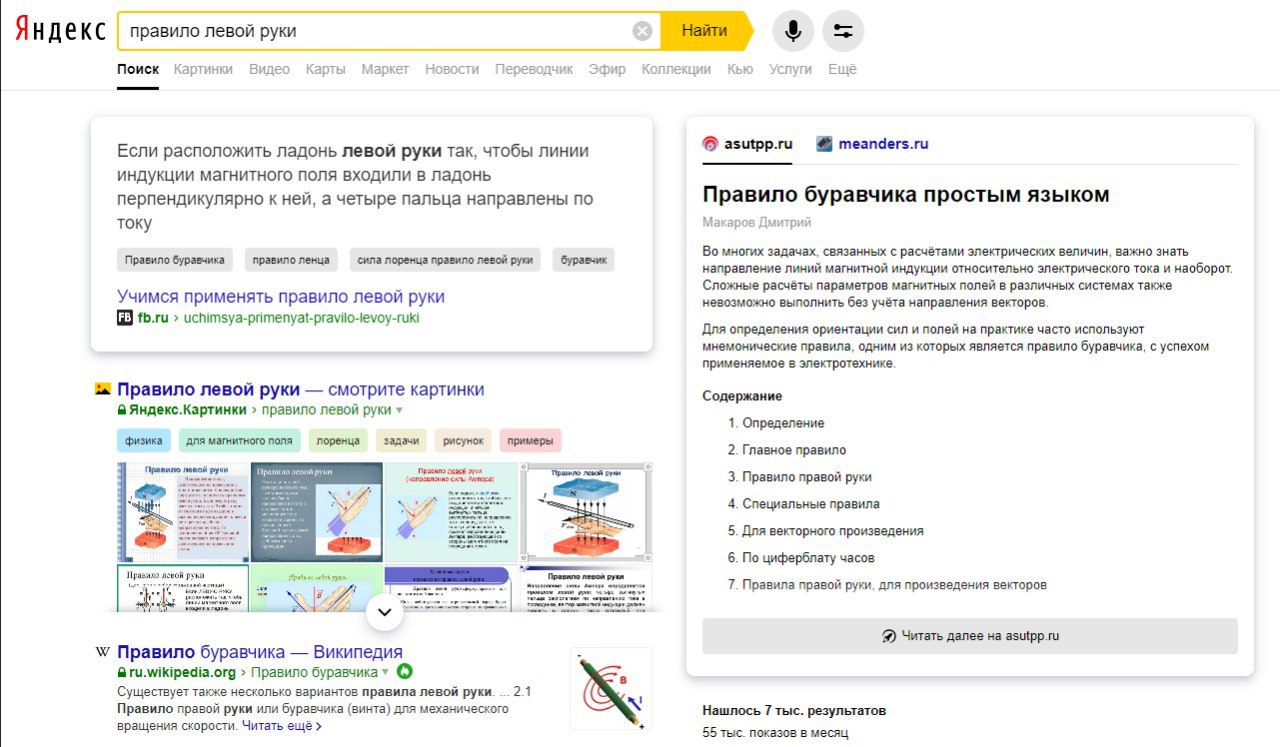Select the Поиск tab
1280x747 pixels.
coord(138,69)
